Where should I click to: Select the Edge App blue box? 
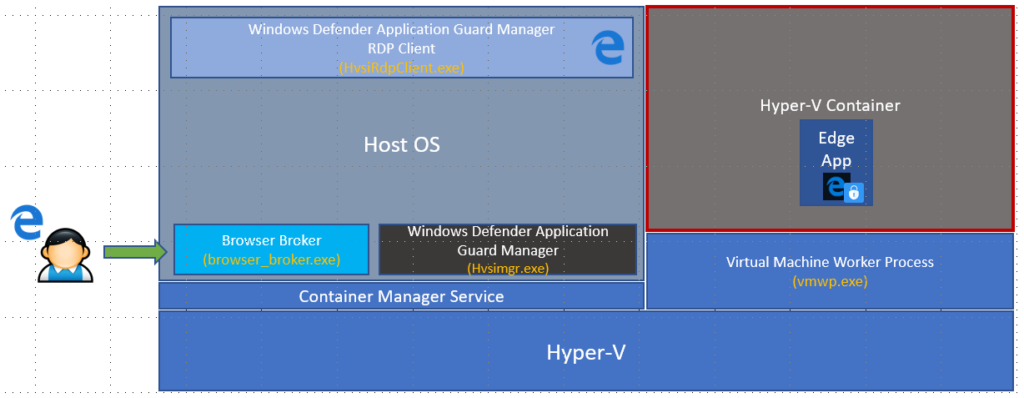(837, 162)
